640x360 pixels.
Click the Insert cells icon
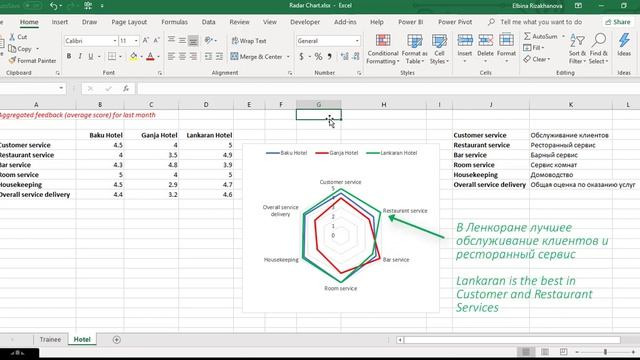(x=465, y=40)
